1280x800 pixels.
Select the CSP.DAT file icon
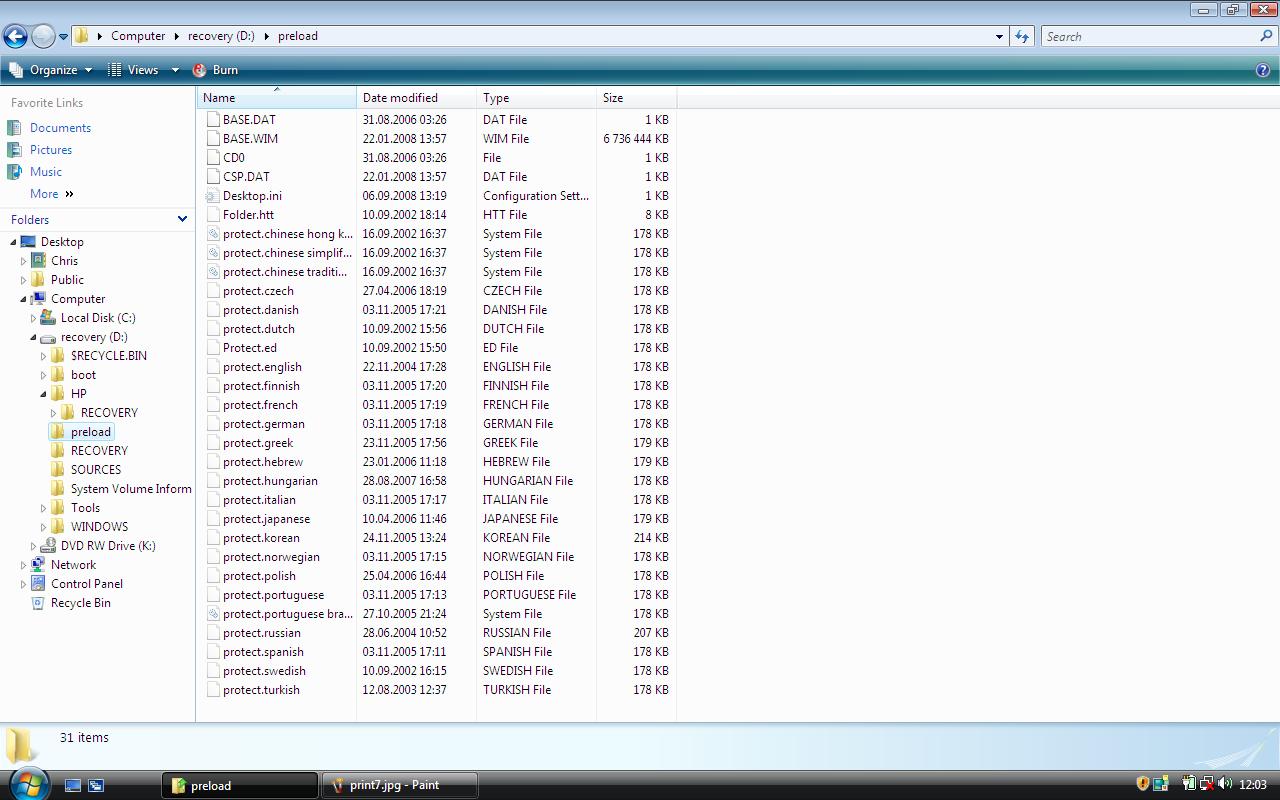pos(212,176)
